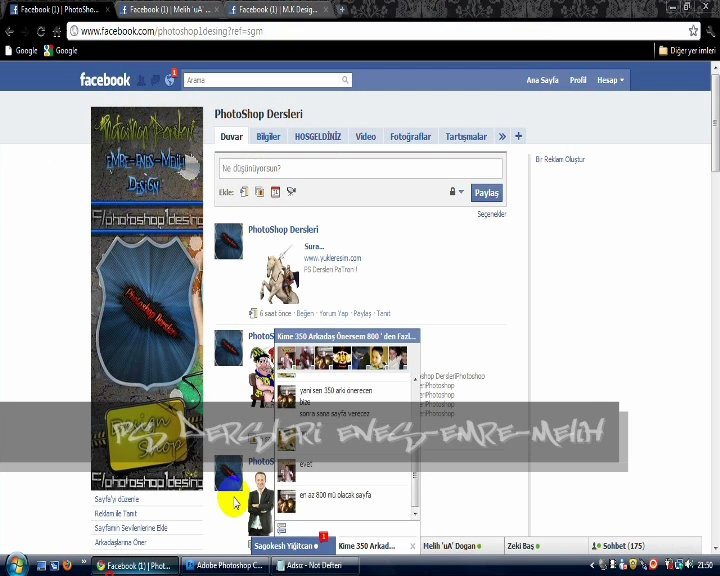Click the Ne düşünüyorsun? status box

[x=360, y=169]
